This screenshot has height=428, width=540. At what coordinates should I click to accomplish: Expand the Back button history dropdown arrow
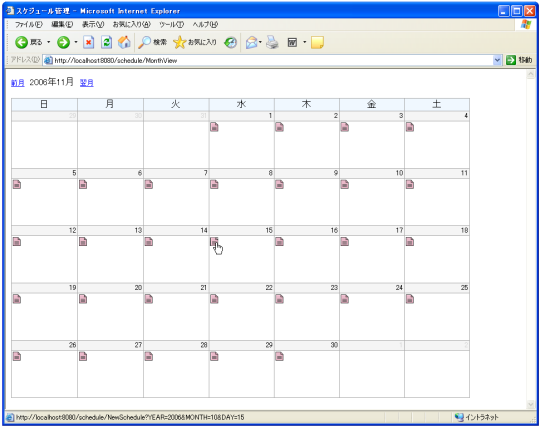49,42
